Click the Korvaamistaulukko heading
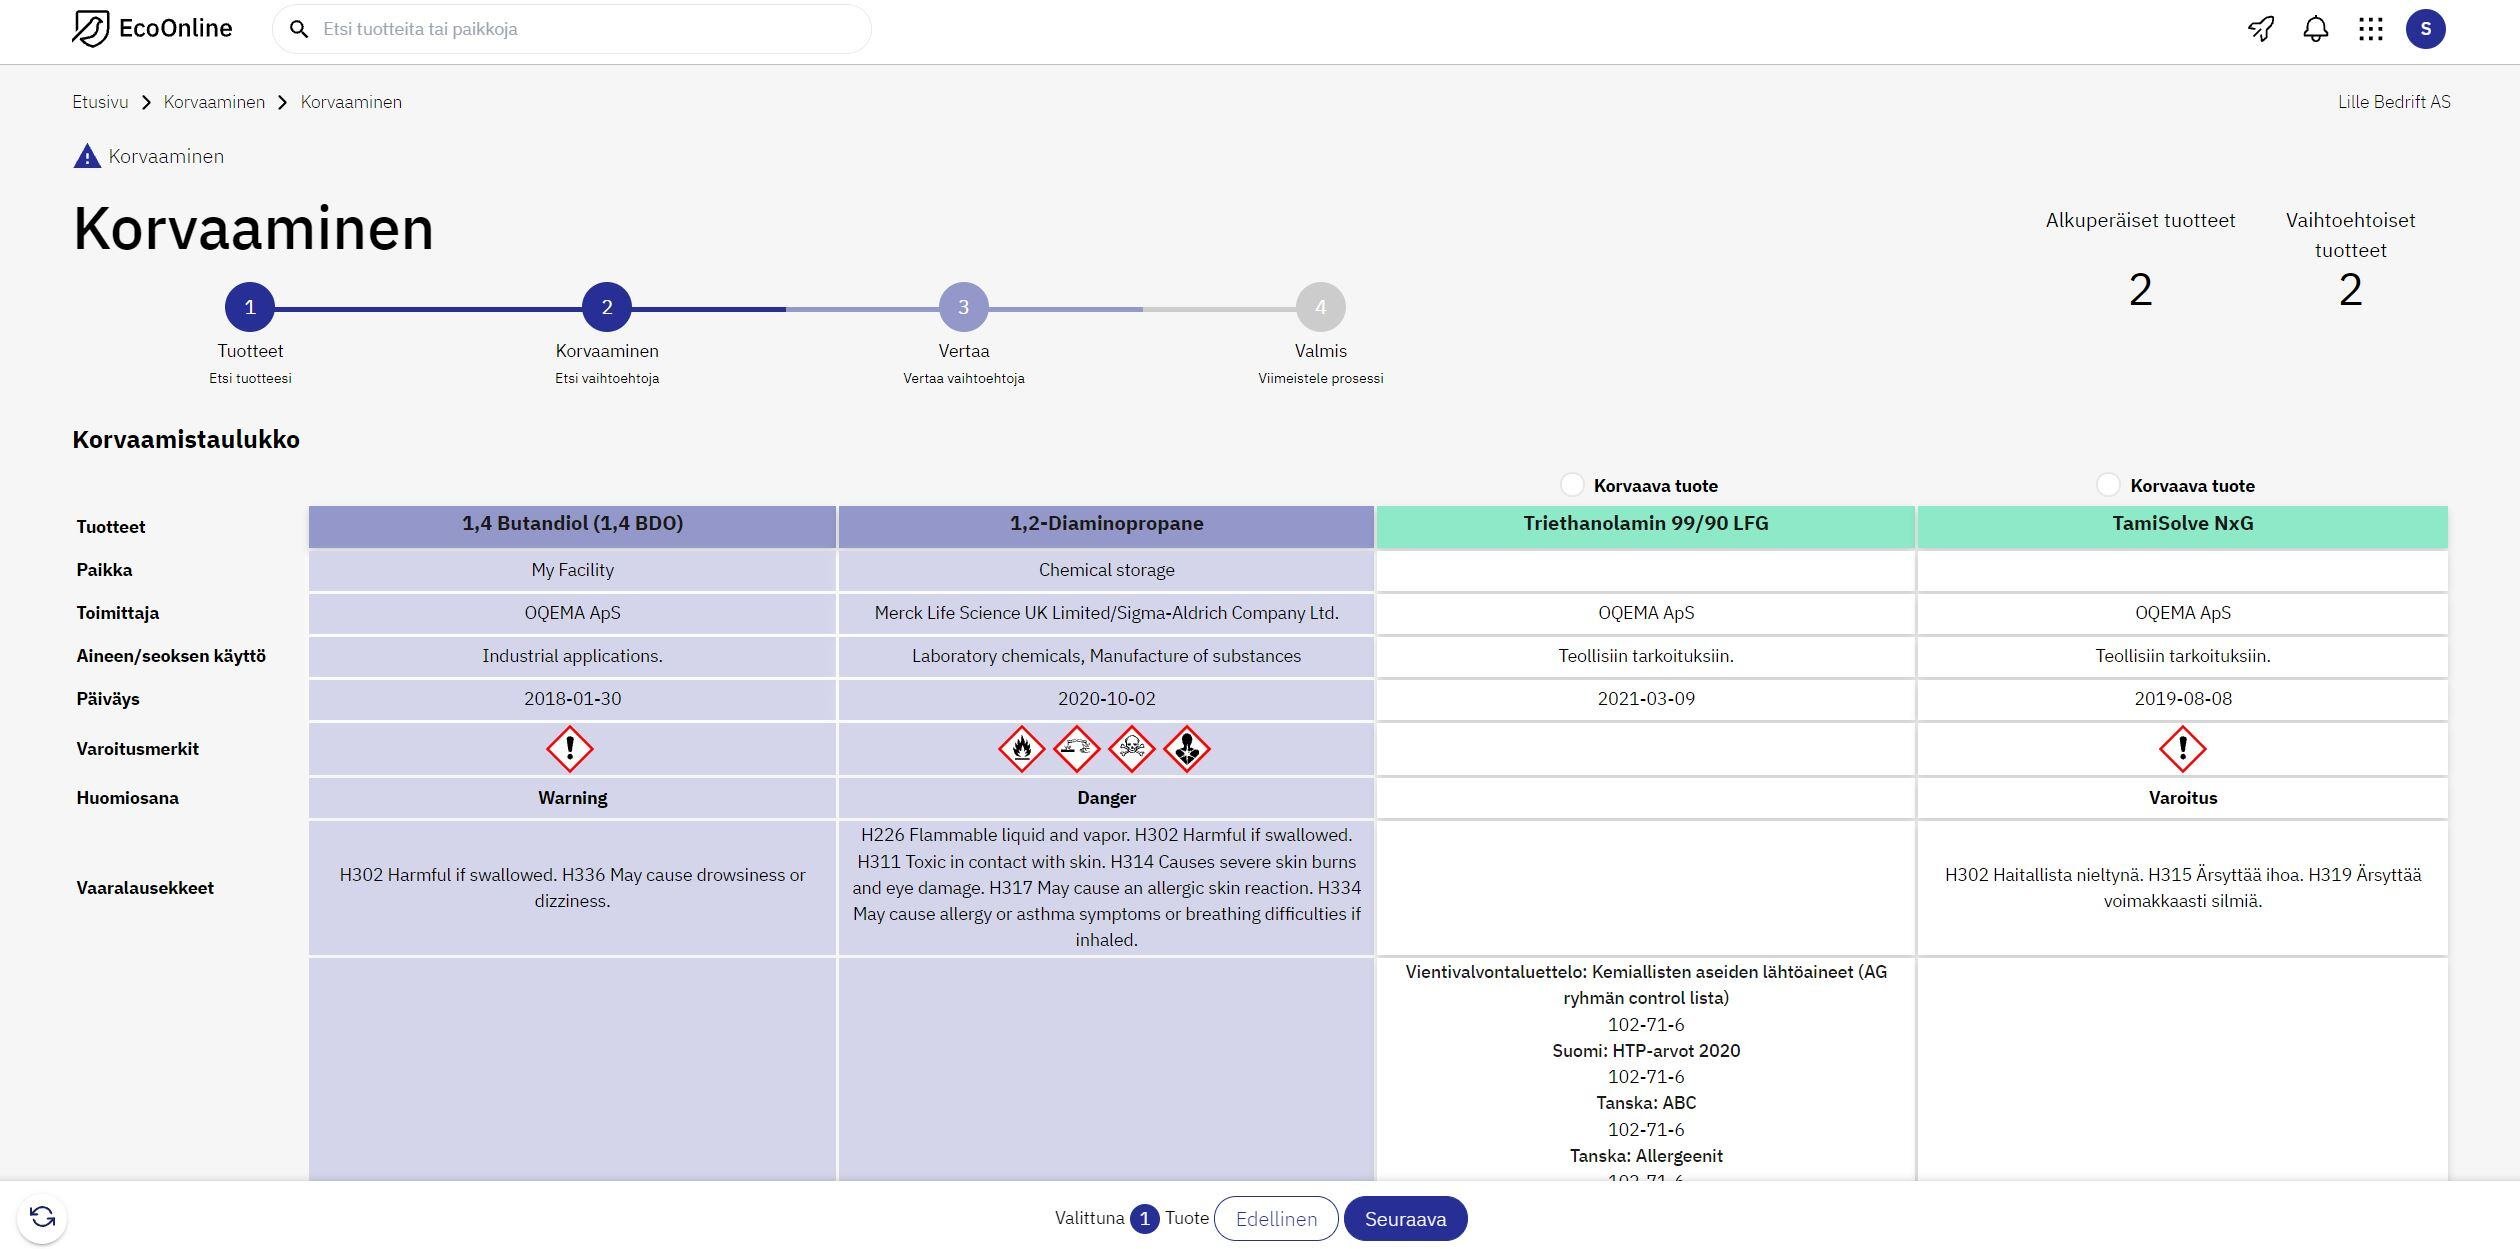 [x=186, y=440]
